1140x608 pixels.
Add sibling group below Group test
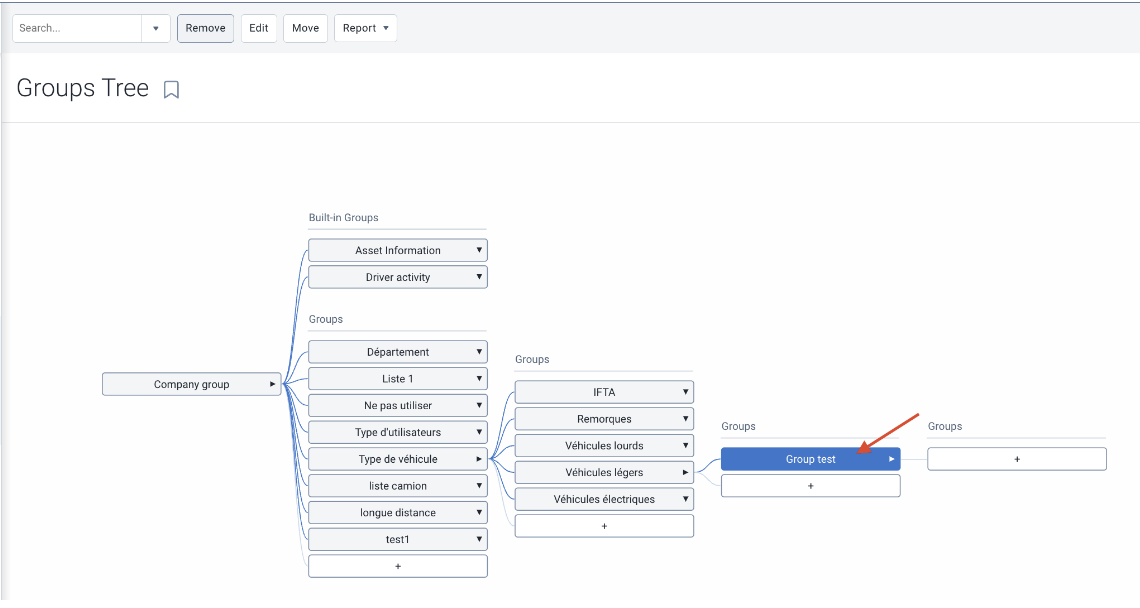click(811, 486)
